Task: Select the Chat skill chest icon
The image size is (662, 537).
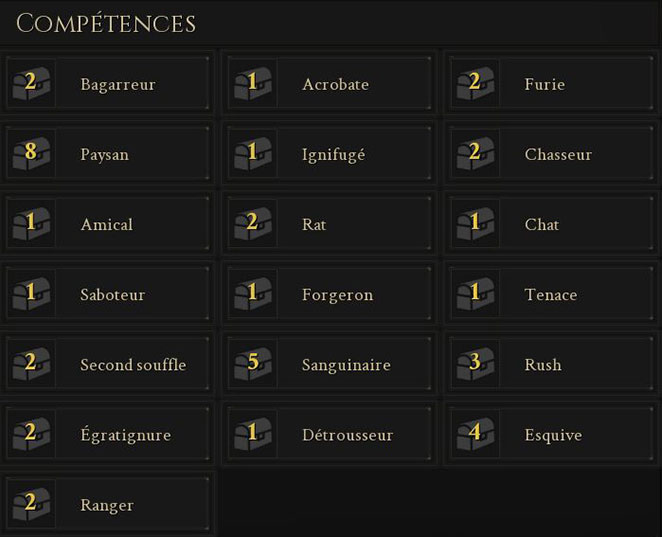Action: coord(475,224)
